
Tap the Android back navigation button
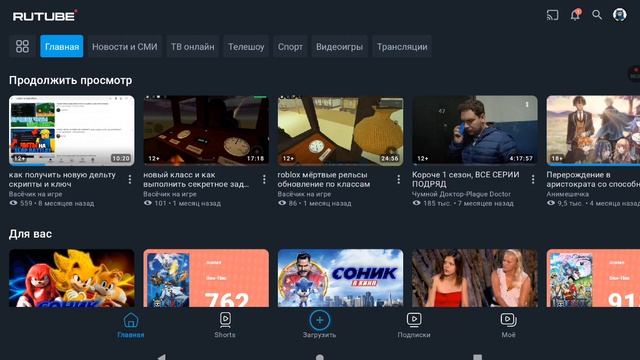coord(162,358)
